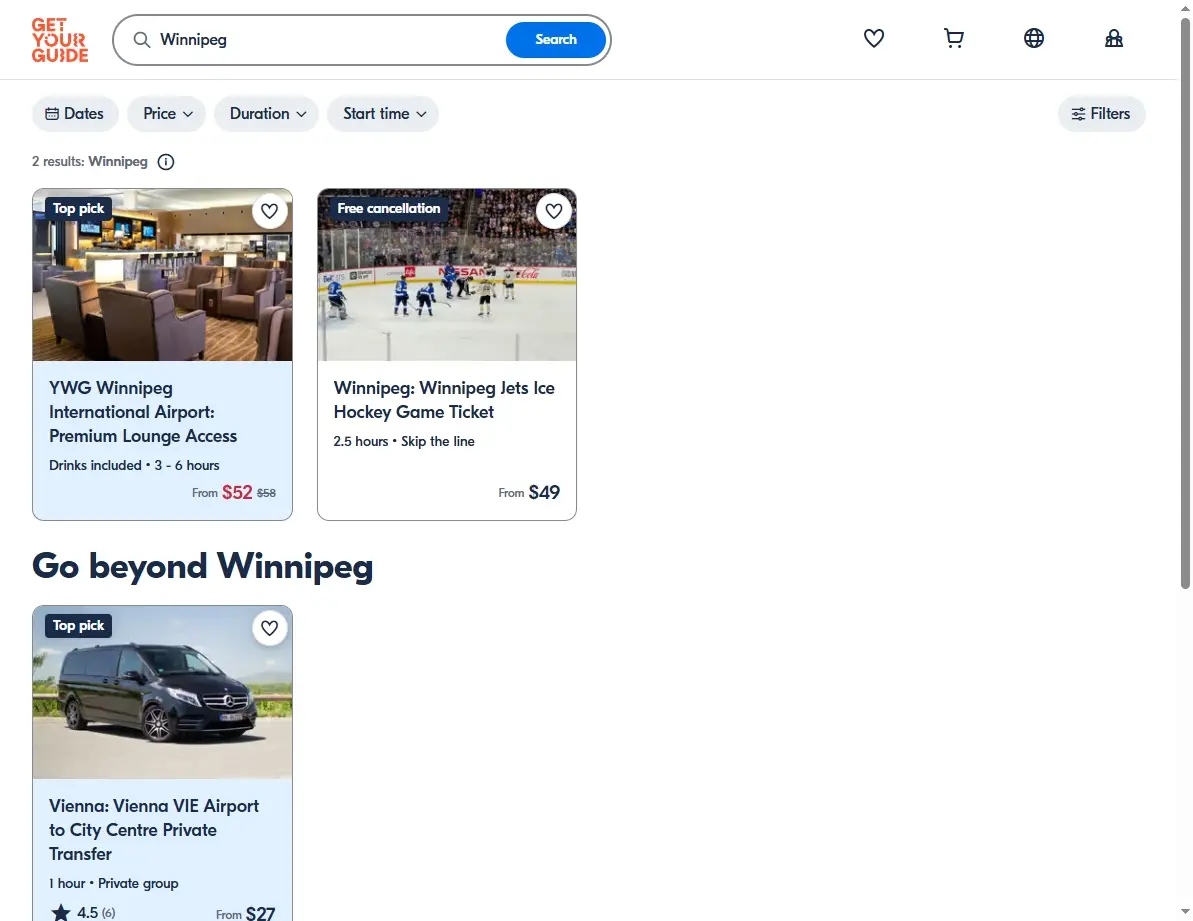Click the 'Go beyond Winnipeg' heading

(202, 567)
